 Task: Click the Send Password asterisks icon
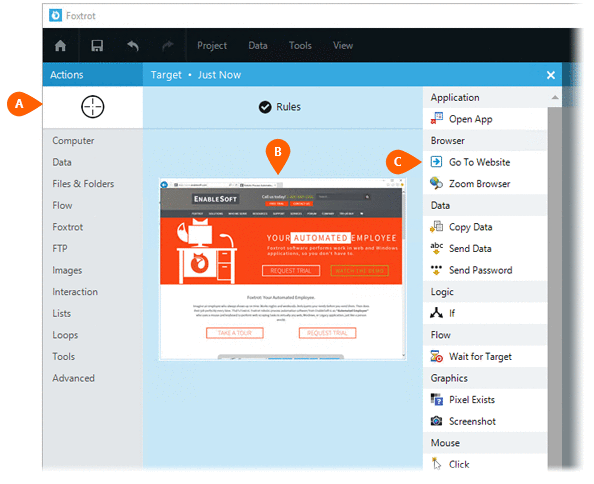pos(436,270)
